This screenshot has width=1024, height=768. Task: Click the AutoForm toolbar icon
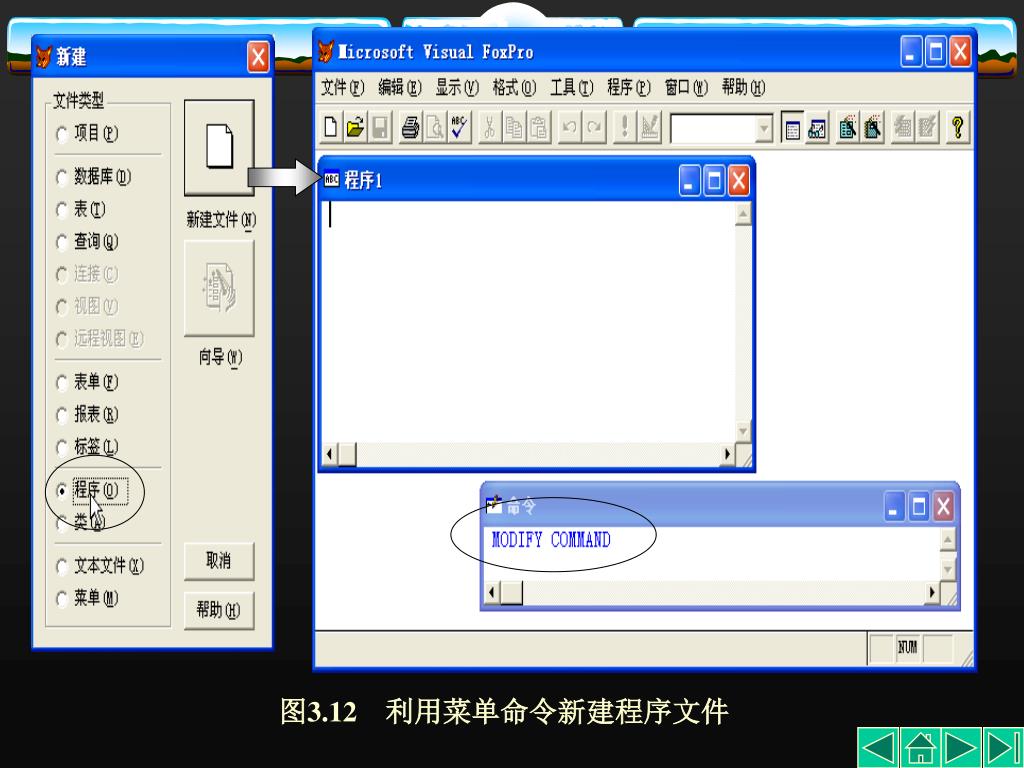click(903, 127)
